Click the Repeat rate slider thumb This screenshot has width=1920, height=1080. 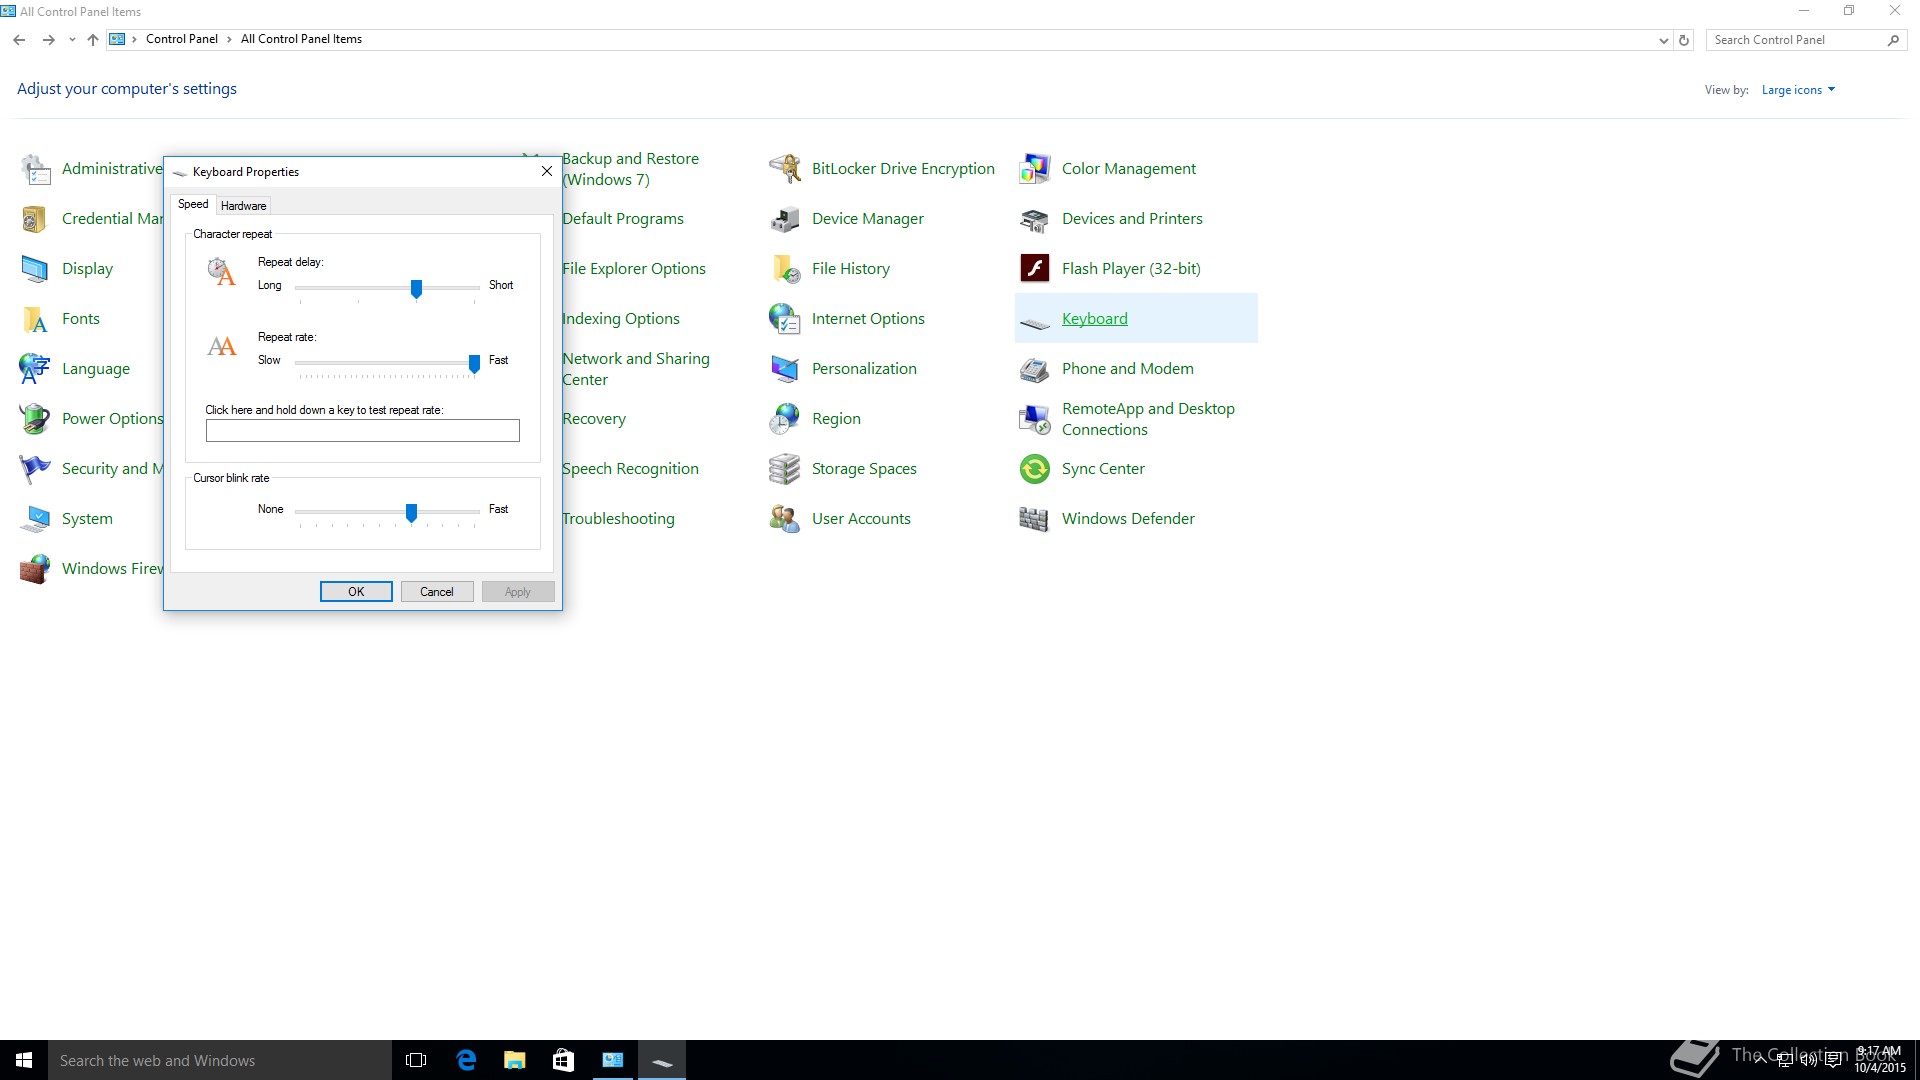click(474, 363)
